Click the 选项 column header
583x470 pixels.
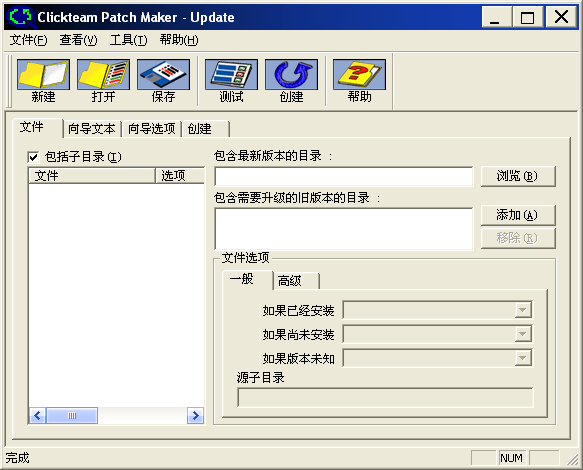point(180,175)
